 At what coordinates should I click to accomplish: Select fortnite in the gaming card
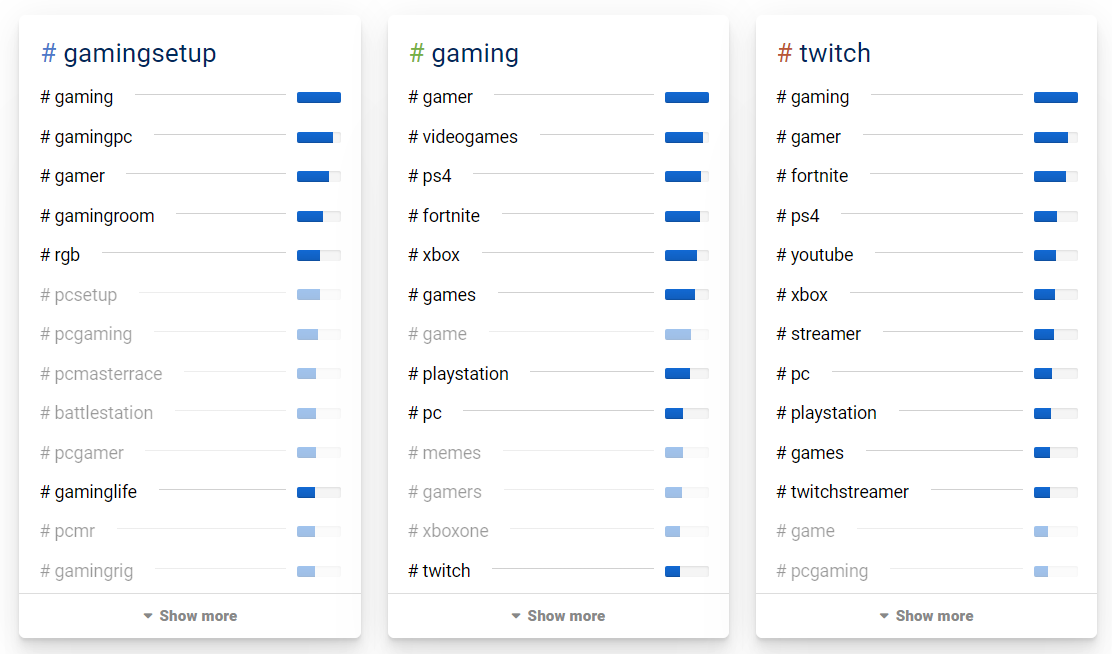pos(444,216)
